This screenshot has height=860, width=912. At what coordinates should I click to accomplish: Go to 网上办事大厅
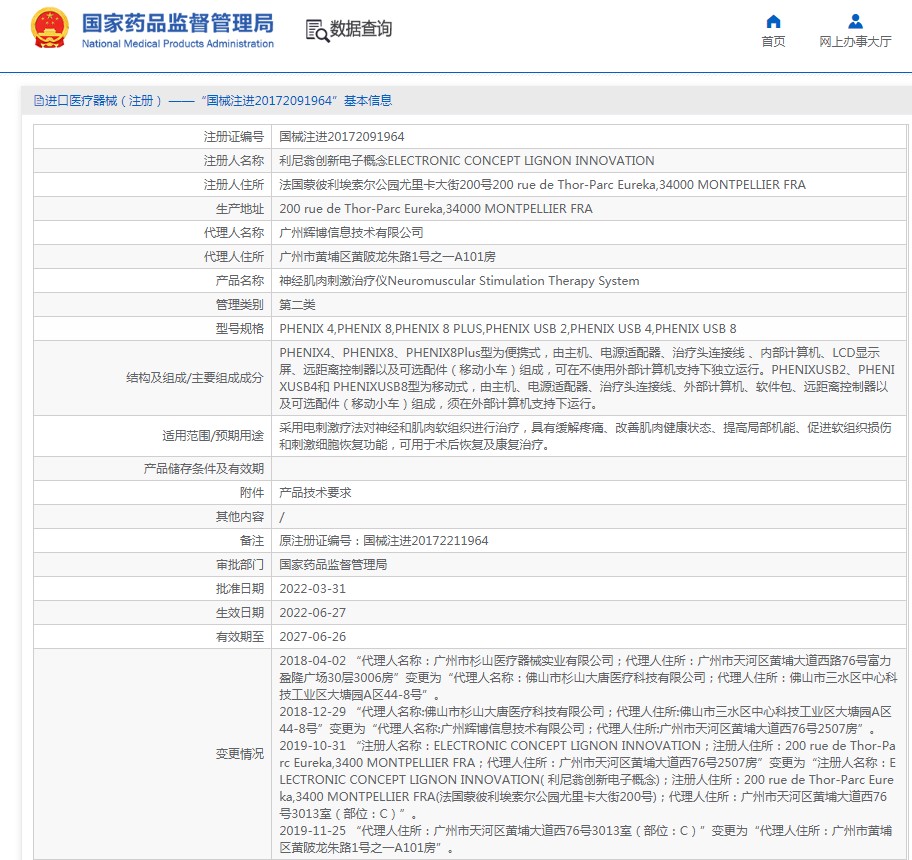(855, 41)
